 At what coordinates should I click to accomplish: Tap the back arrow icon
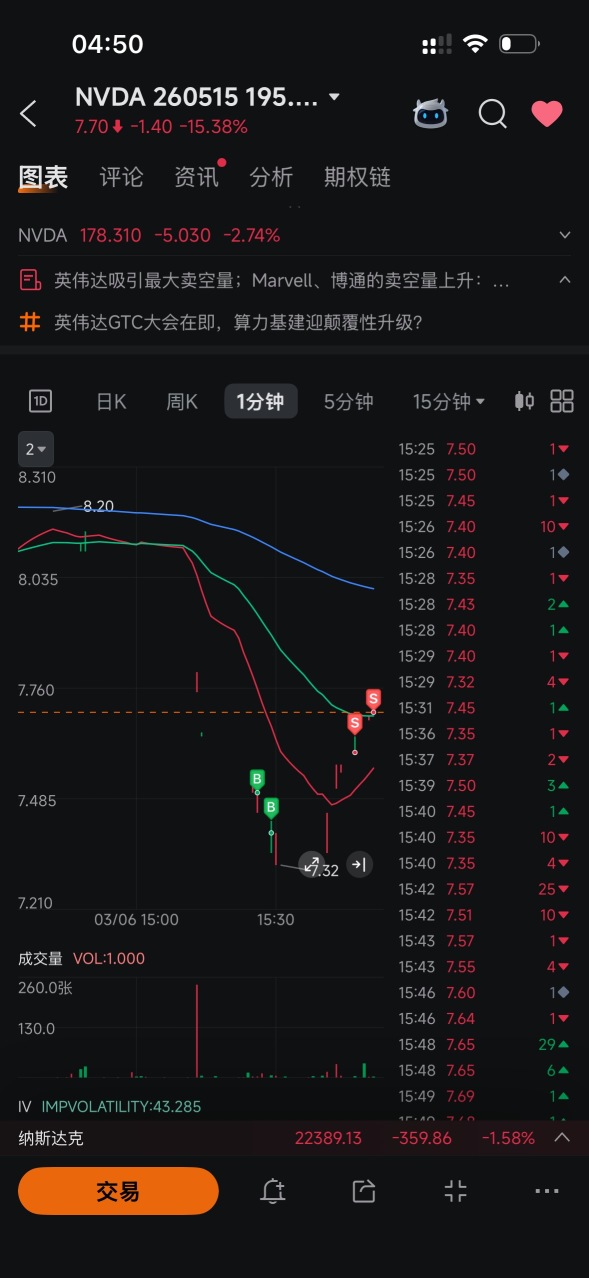[x=28, y=114]
